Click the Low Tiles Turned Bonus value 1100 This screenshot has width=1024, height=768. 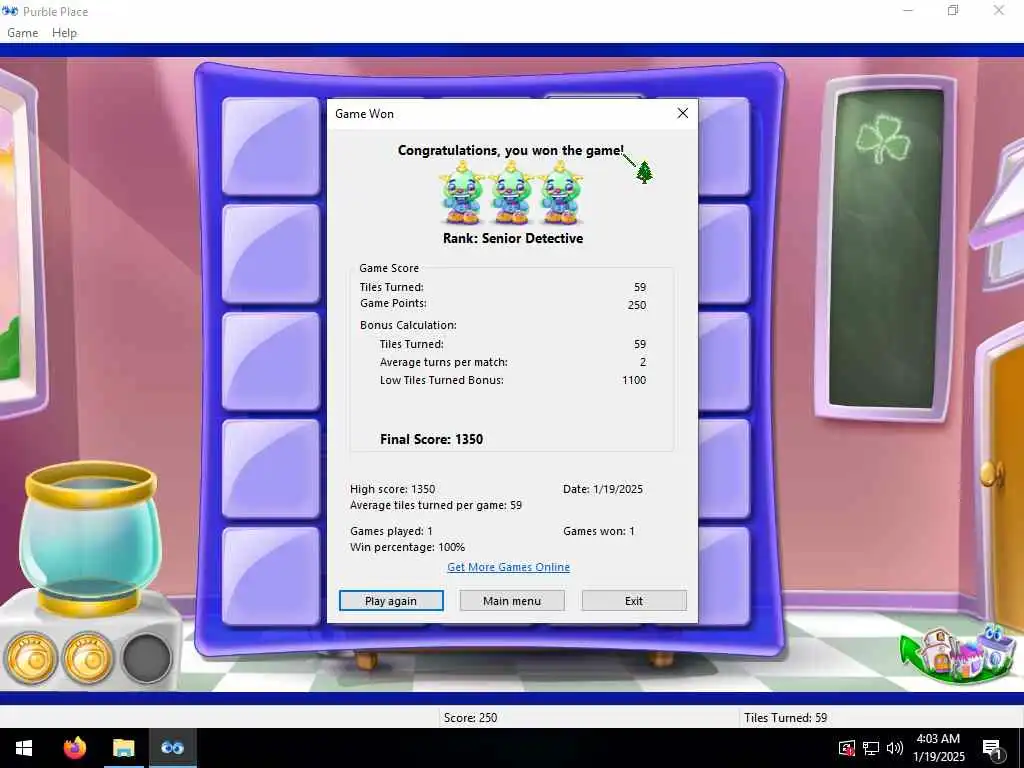pyautogui.click(x=634, y=380)
